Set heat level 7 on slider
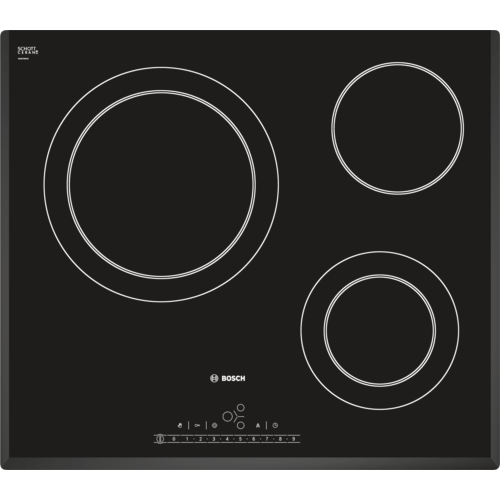The width and height of the screenshot is (500, 500). point(267,439)
